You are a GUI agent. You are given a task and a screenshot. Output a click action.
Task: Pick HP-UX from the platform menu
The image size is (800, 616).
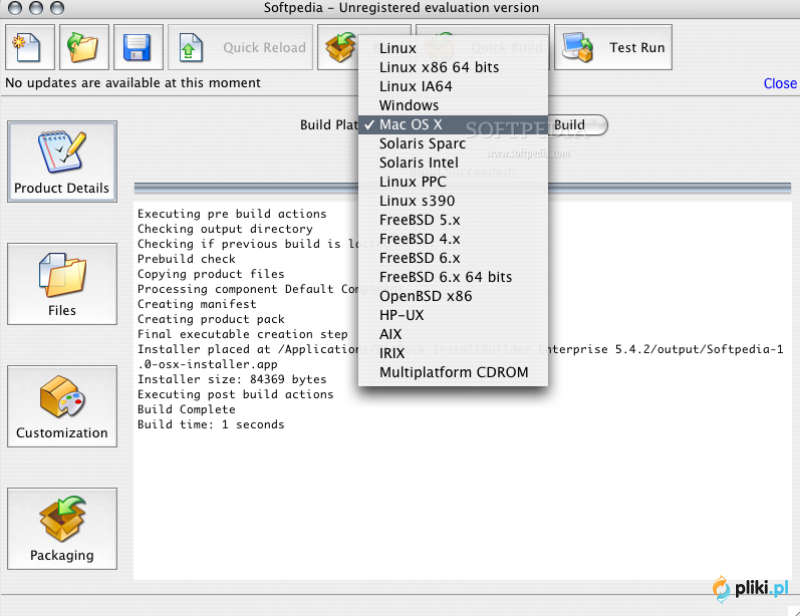453,315
